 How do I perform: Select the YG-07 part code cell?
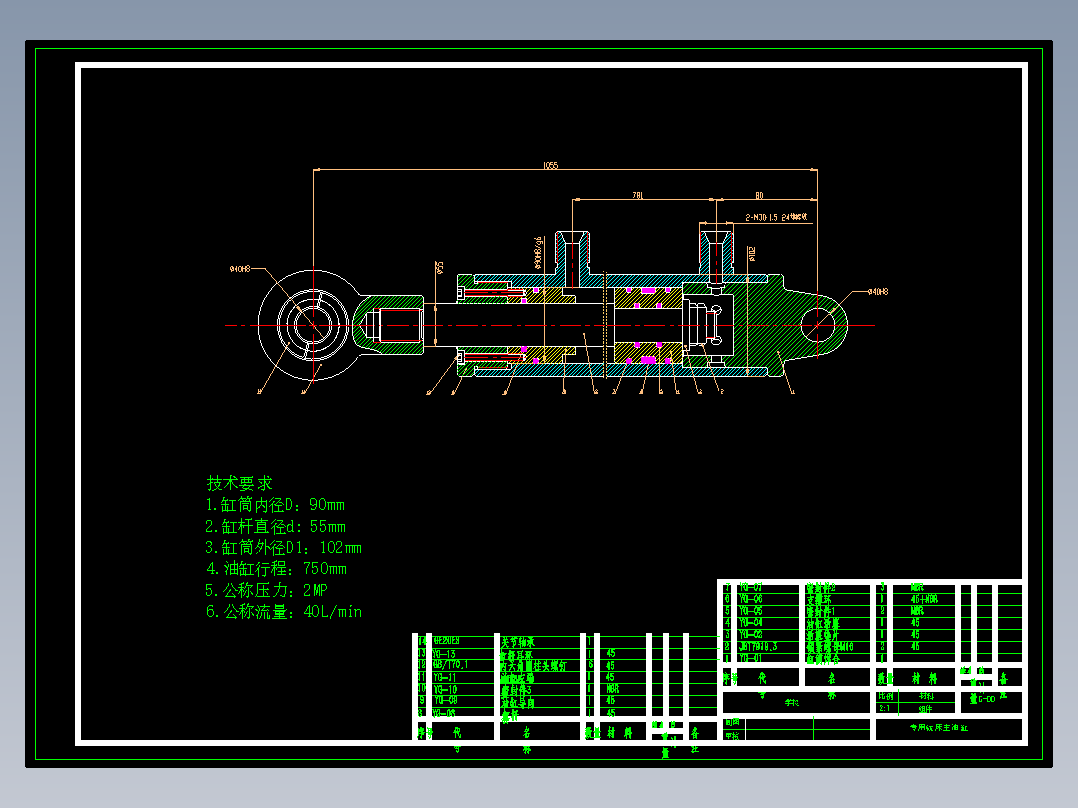point(751,587)
